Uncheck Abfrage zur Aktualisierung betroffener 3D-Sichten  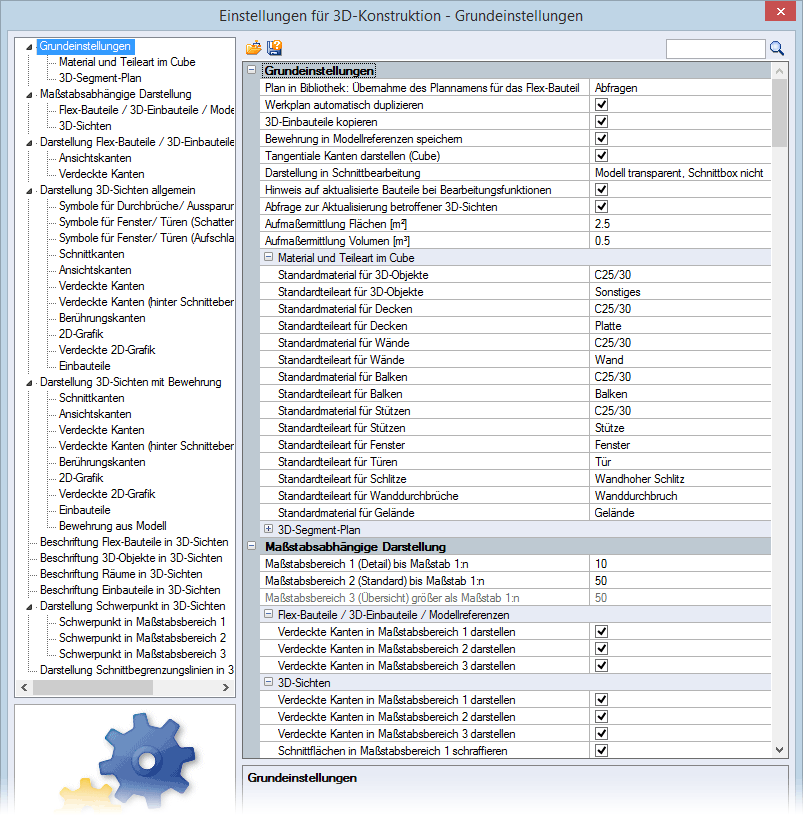(x=601, y=207)
